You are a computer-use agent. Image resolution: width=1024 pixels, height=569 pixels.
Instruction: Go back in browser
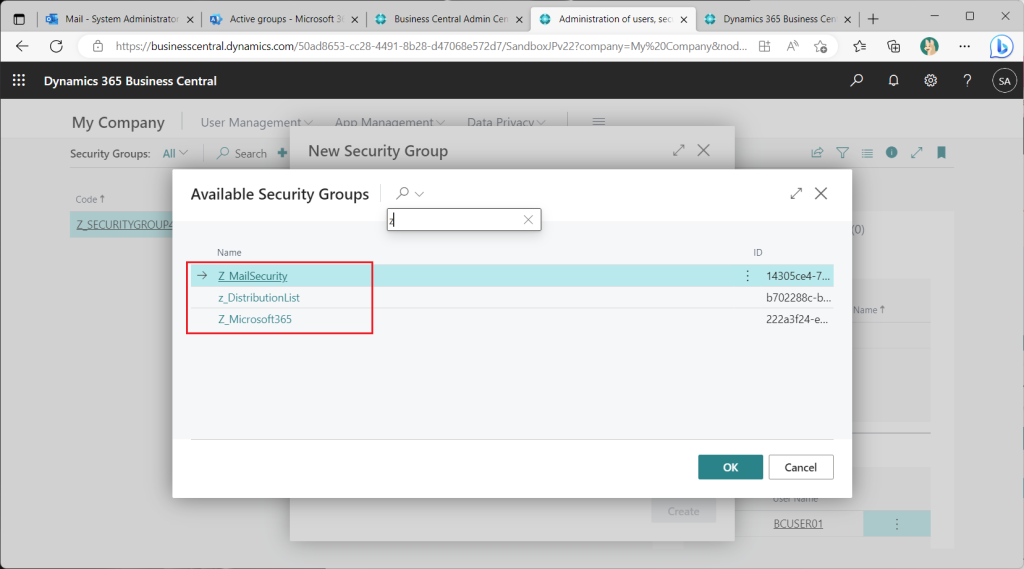click(x=22, y=46)
